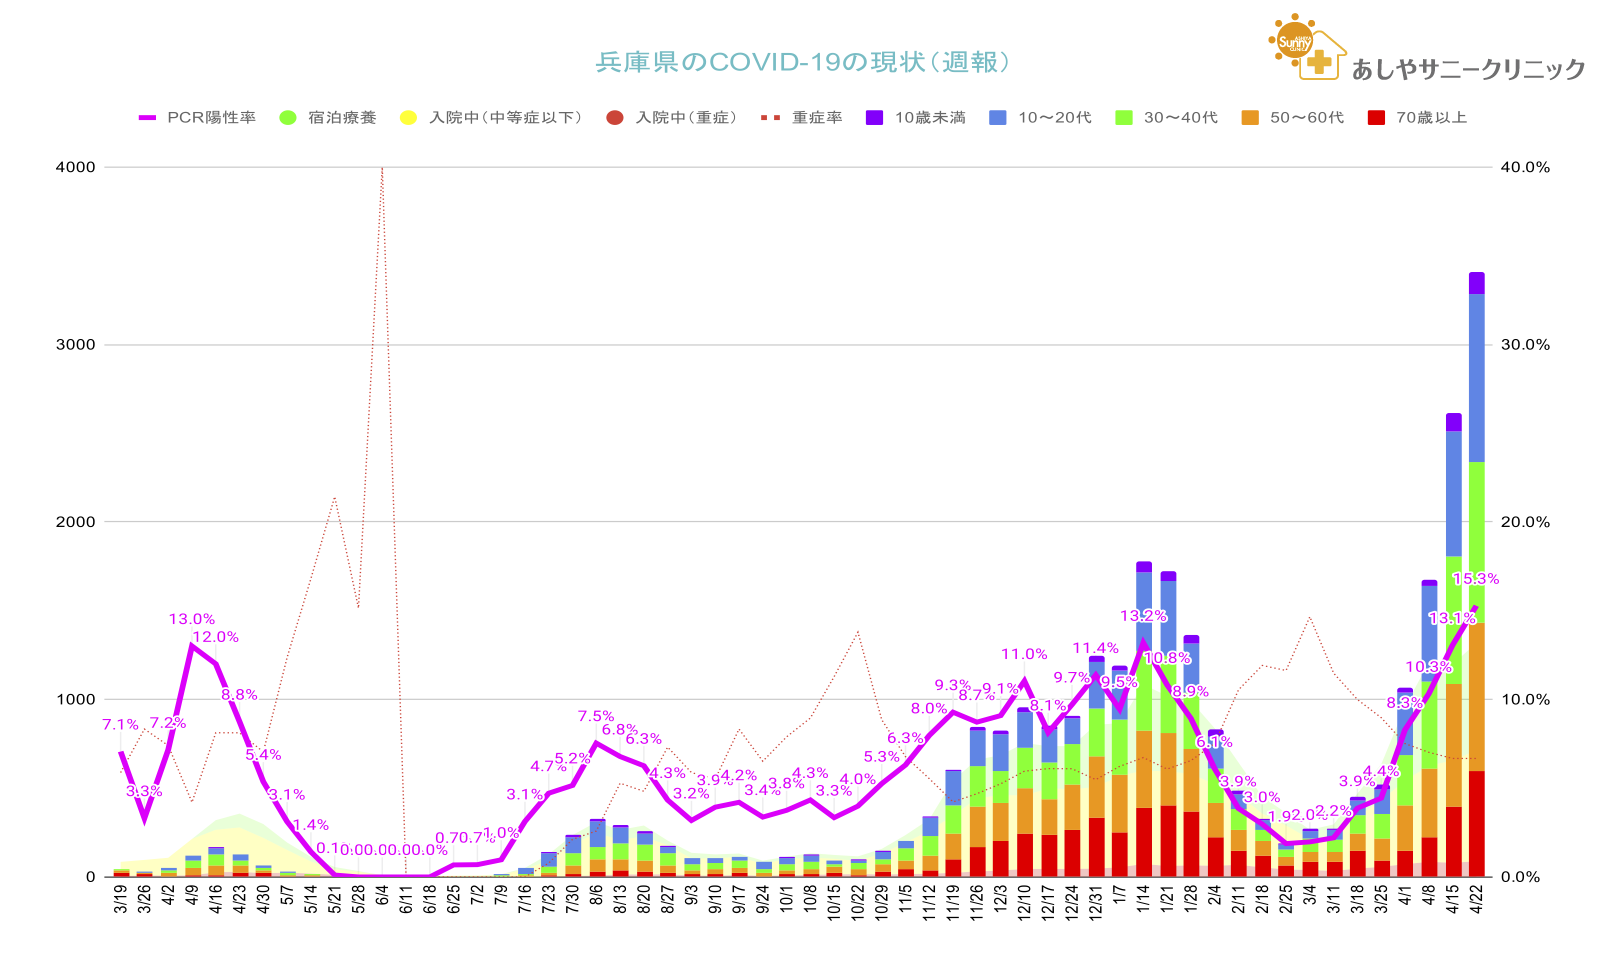Click the 50〜60代 orange legend swatch
The image size is (1605, 969).
(1249, 118)
